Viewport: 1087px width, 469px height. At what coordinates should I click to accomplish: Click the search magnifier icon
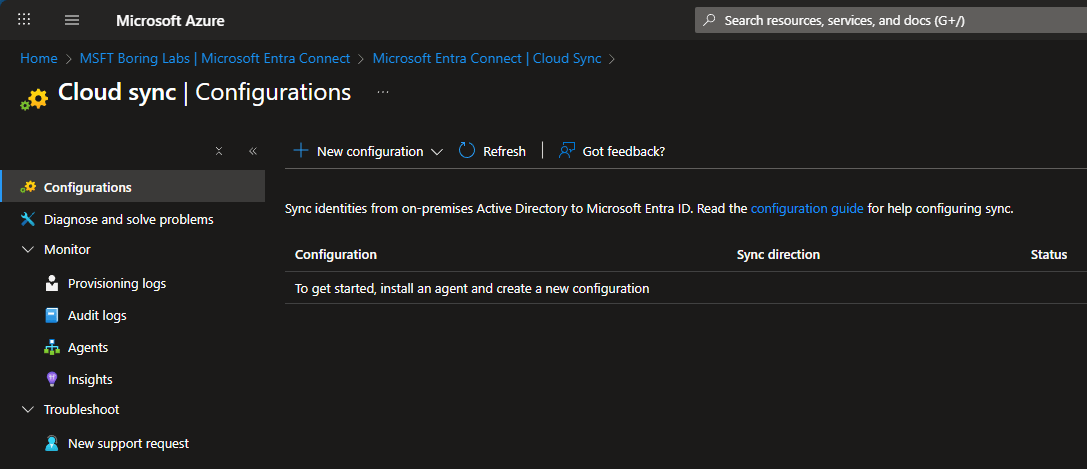tap(709, 20)
